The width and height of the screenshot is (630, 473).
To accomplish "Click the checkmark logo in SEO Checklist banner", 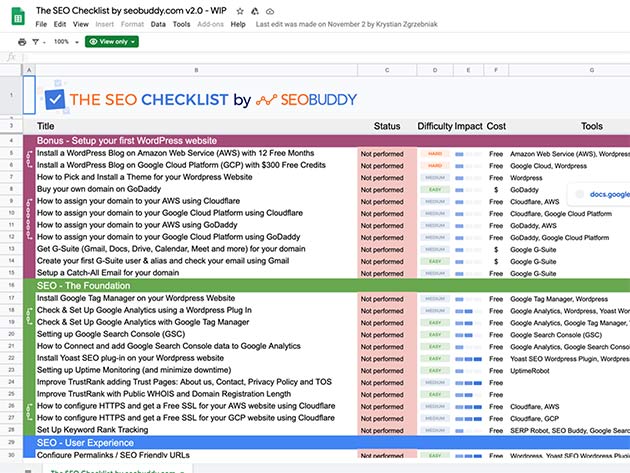I will (55, 99).
